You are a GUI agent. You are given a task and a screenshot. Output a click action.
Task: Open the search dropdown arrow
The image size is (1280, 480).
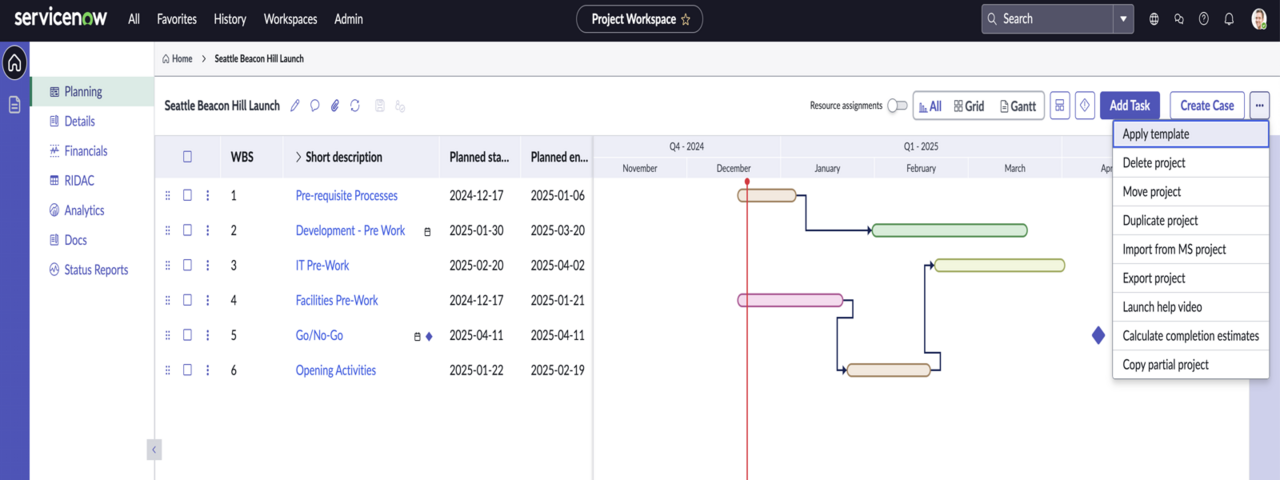pos(1124,19)
